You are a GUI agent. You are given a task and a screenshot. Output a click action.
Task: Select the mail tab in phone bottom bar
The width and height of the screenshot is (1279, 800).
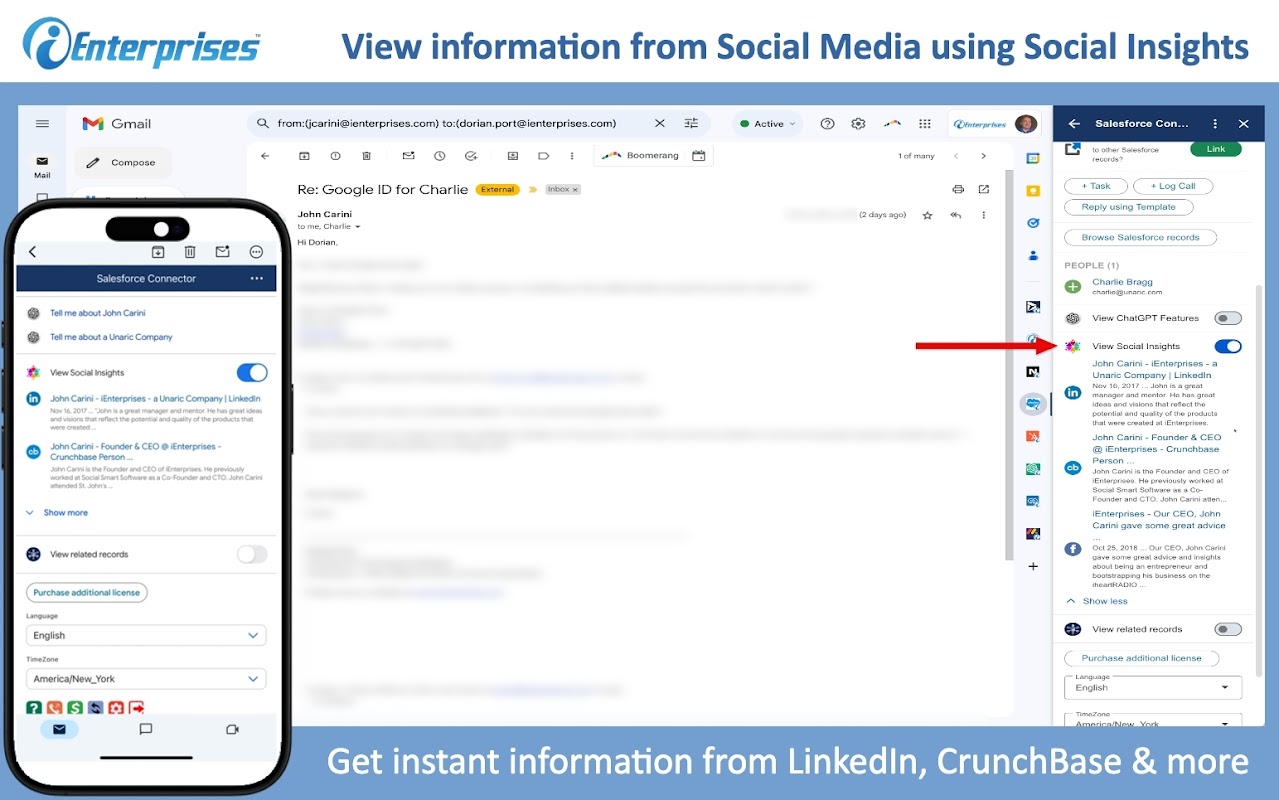(x=59, y=730)
